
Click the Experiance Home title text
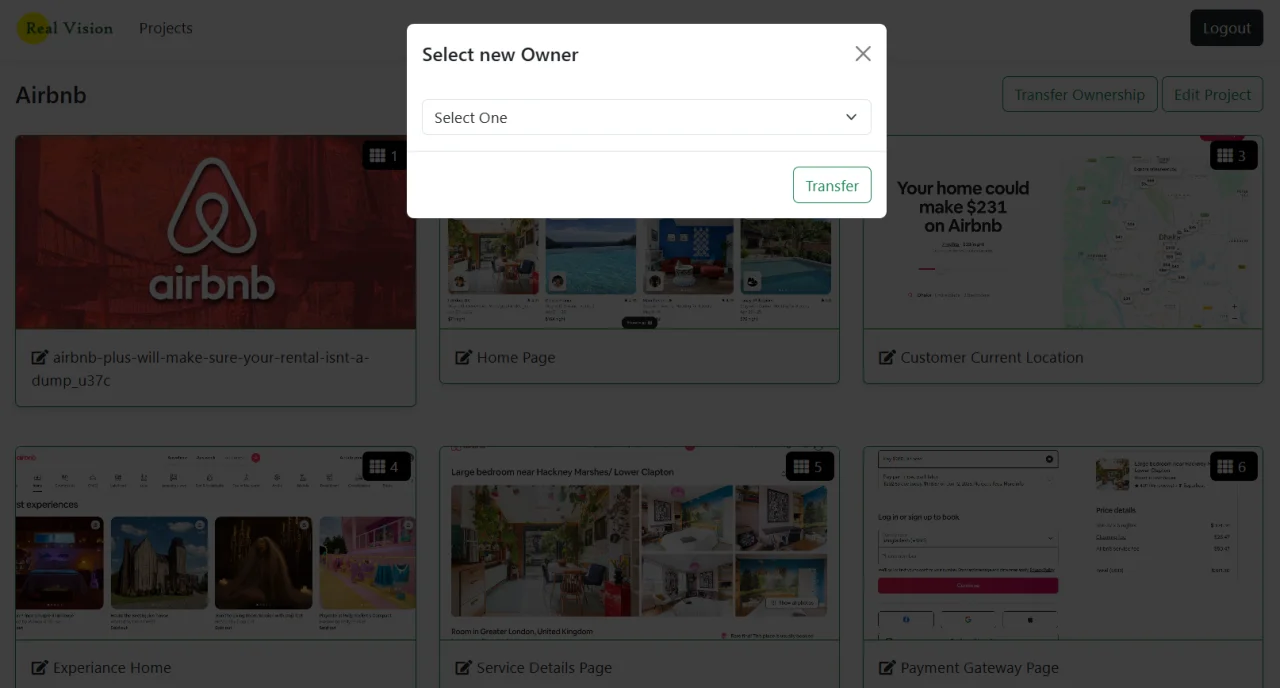pos(112,667)
